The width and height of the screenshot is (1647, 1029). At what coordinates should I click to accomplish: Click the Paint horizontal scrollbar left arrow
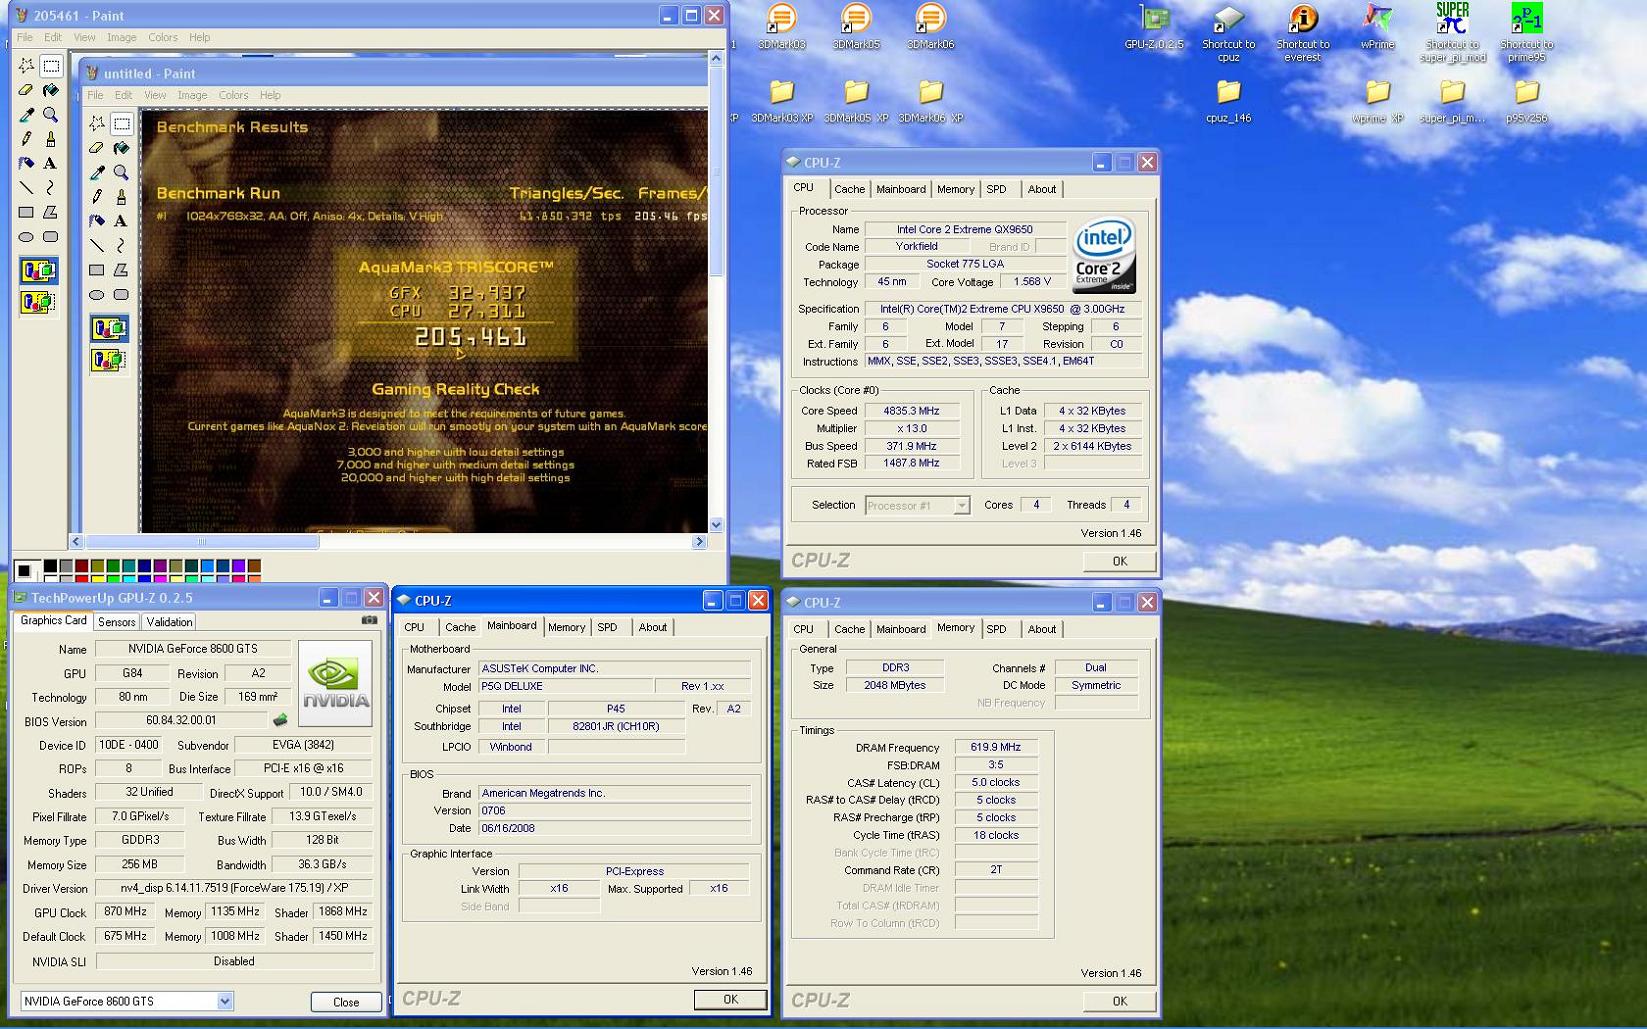click(76, 541)
